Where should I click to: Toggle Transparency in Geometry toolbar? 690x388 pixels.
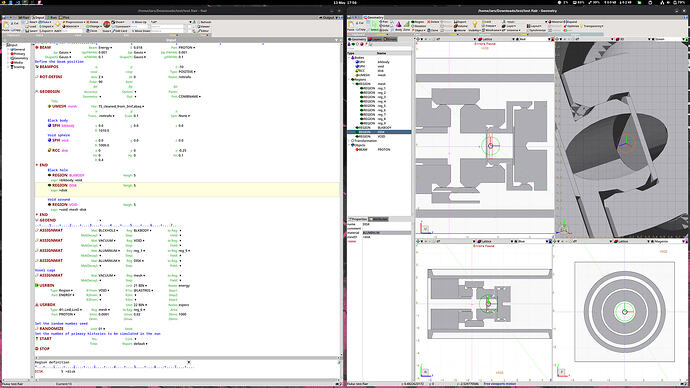591,26
